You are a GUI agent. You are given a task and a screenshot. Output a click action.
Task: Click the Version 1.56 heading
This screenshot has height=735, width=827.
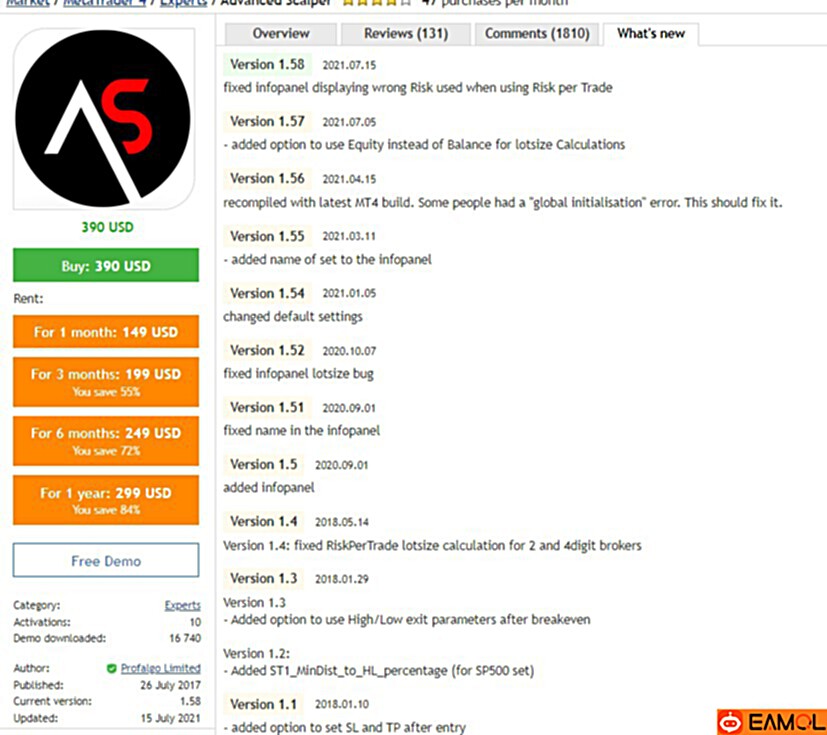coord(267,178)
